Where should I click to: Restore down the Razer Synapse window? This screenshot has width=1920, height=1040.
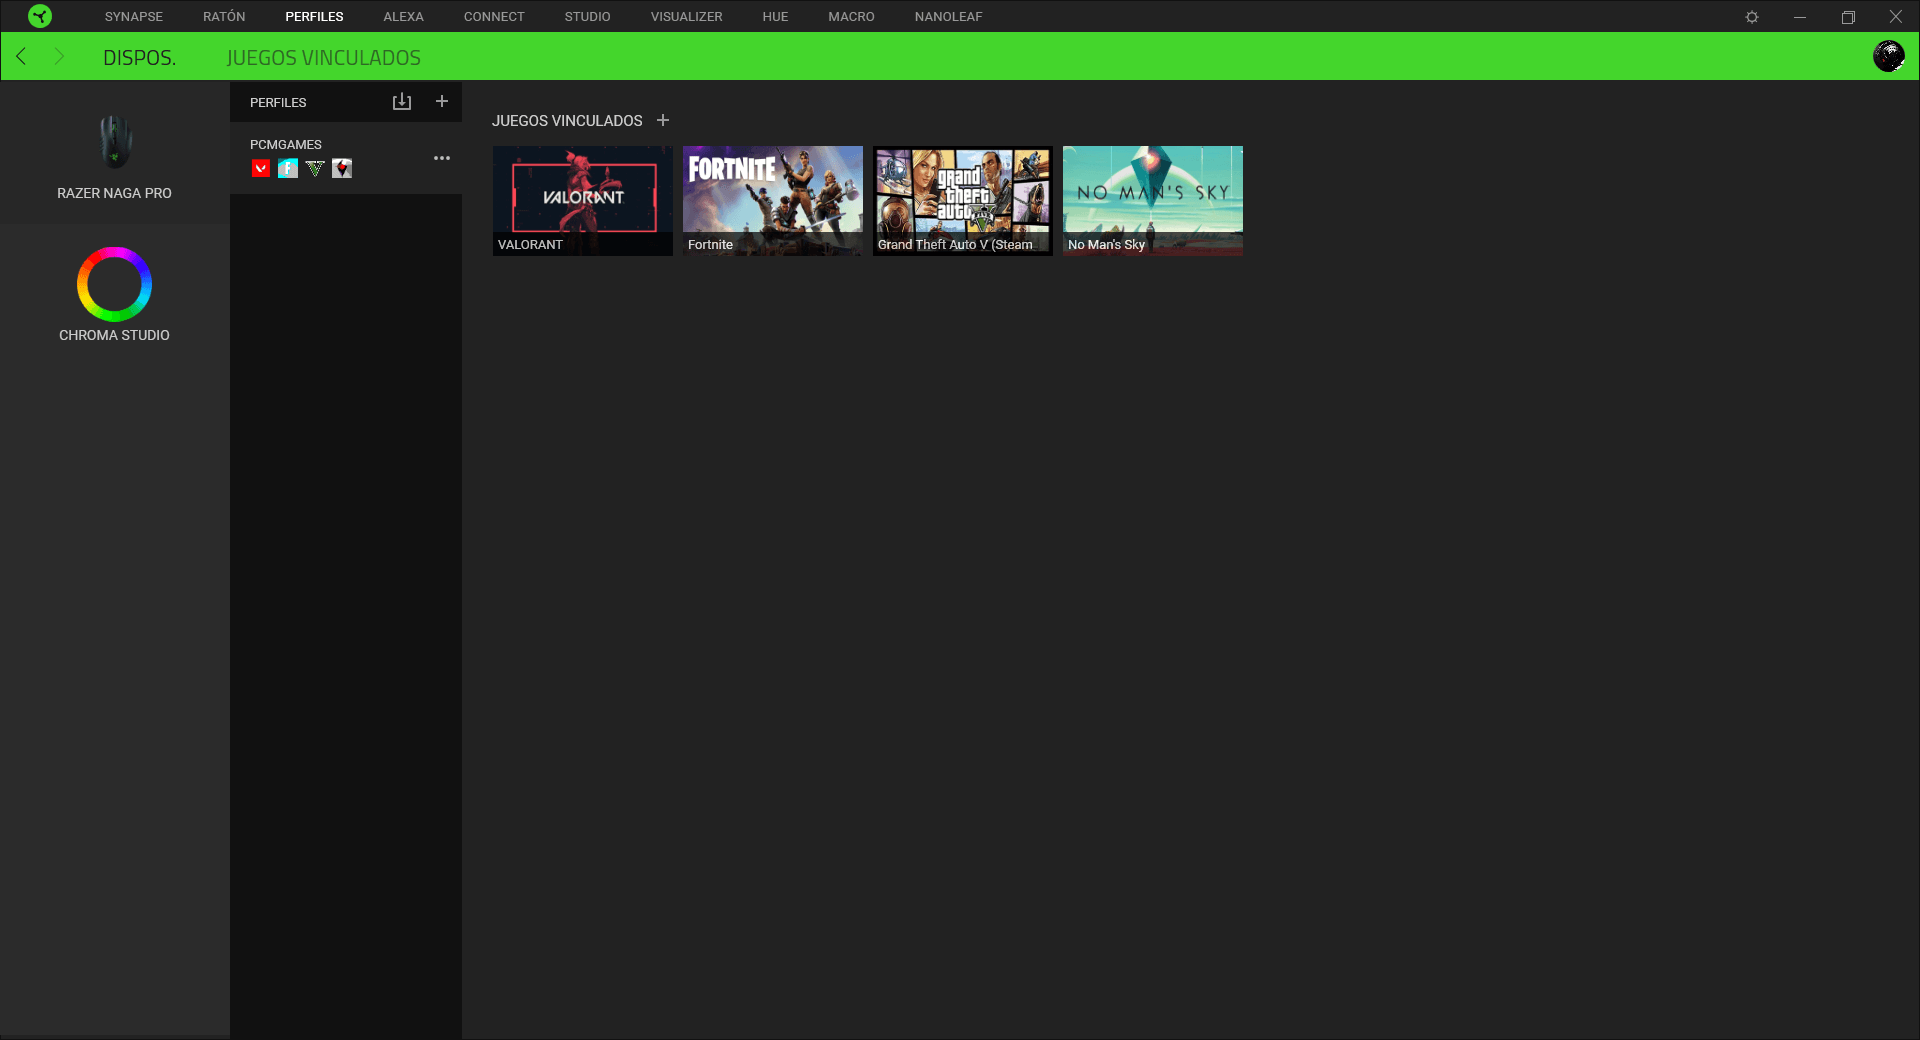[x=1848, y=17]
